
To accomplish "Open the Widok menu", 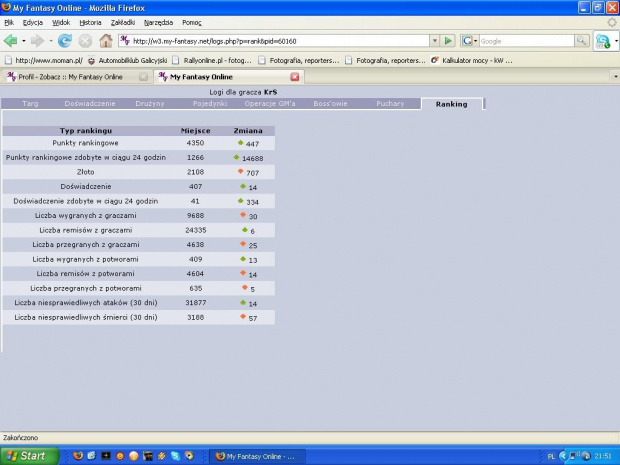I will click(x=61, y=23).
